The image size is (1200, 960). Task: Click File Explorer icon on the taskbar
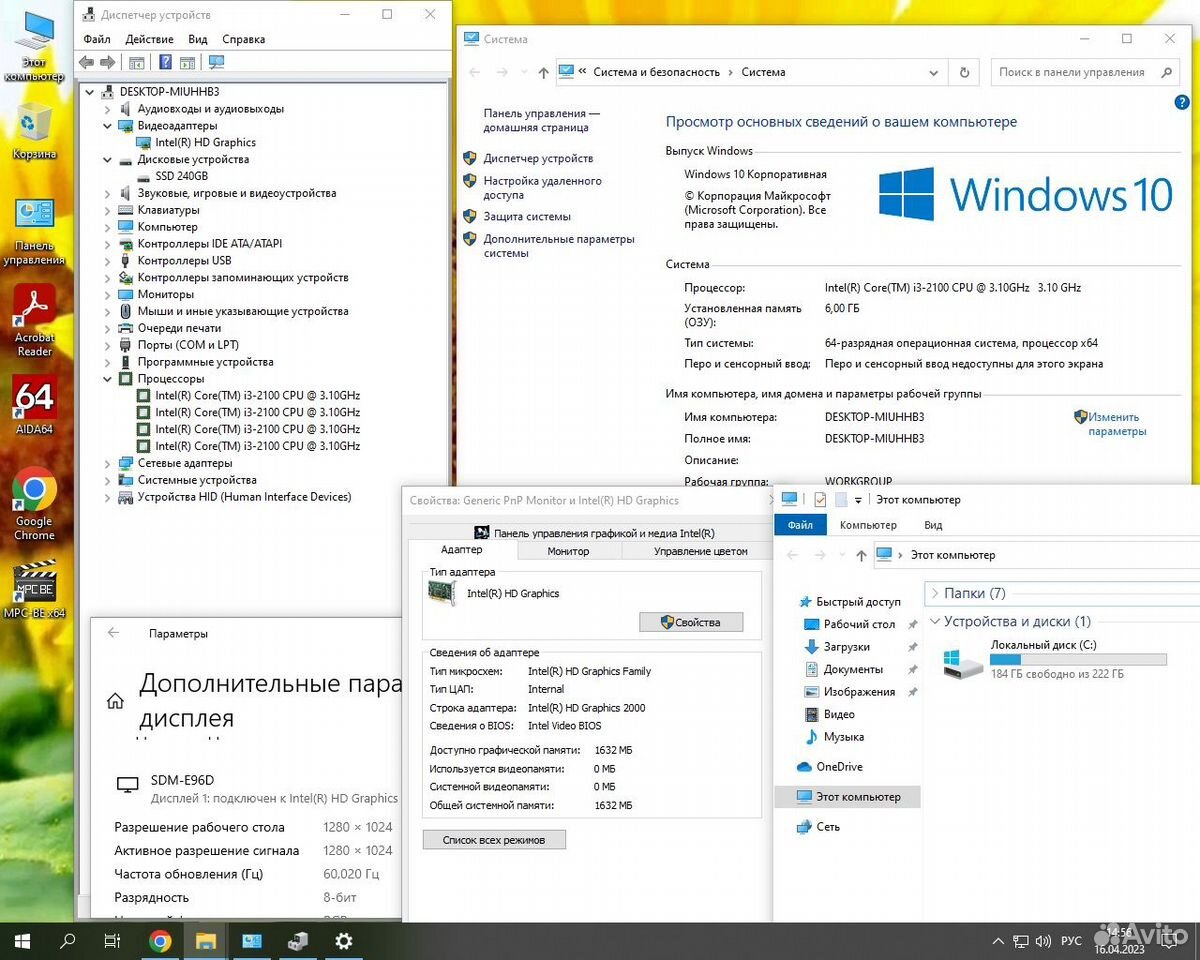(x=206, y=941)
